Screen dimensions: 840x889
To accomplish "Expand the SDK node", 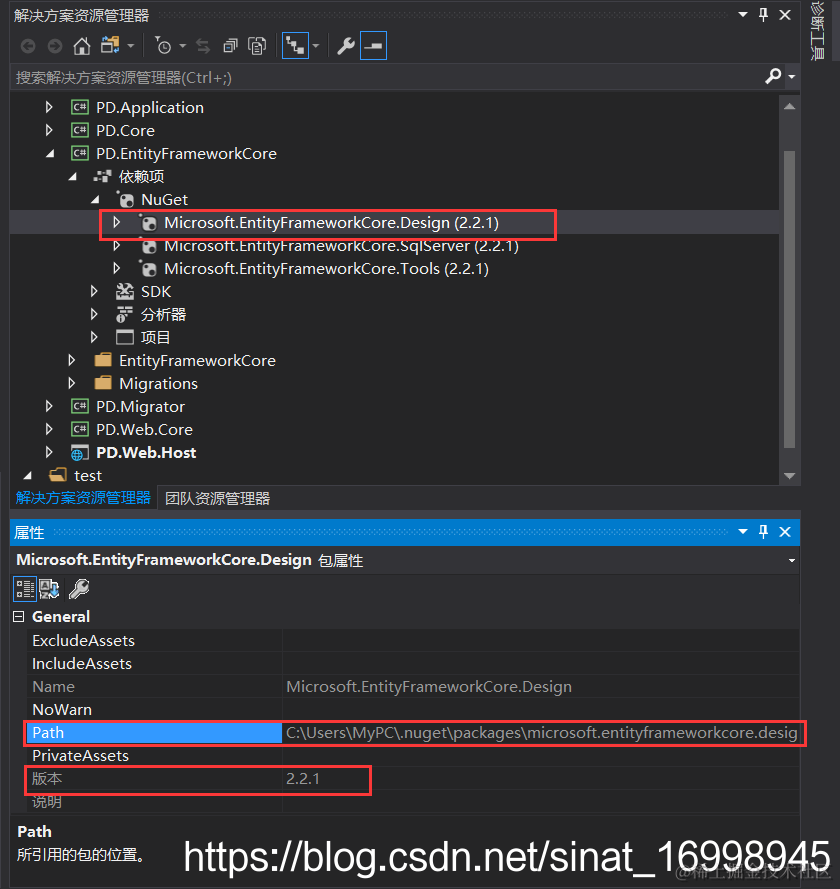I will click(x=95, y=291).
